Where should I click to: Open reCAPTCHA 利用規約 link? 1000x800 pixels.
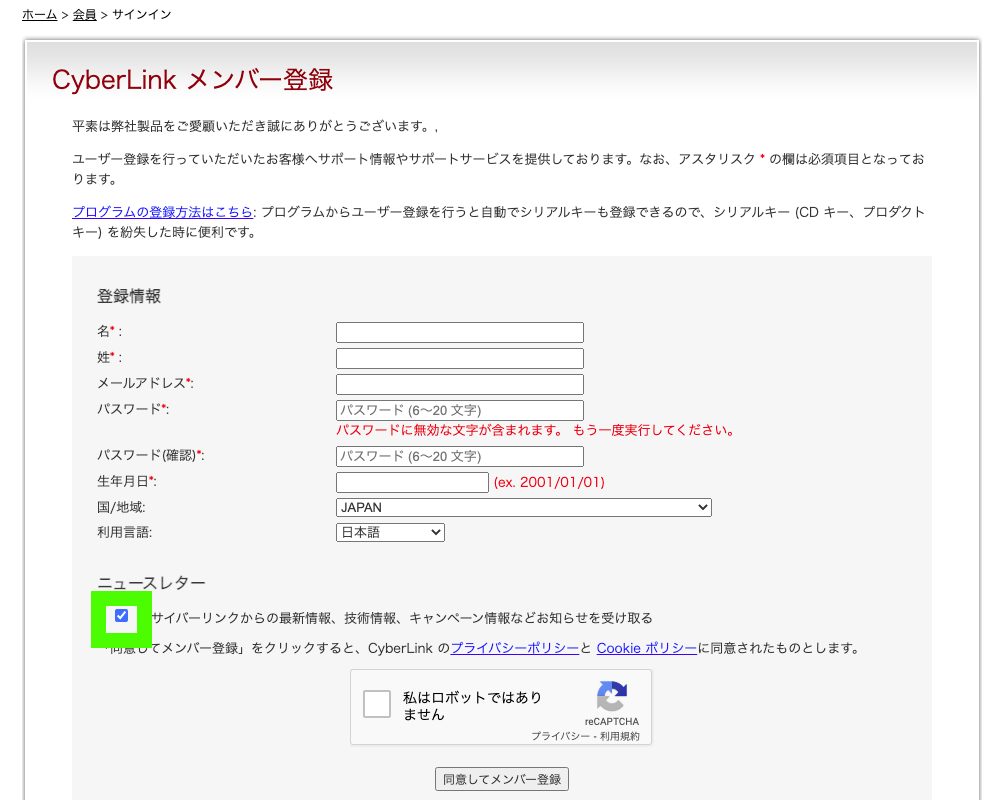tap(619, 736)
